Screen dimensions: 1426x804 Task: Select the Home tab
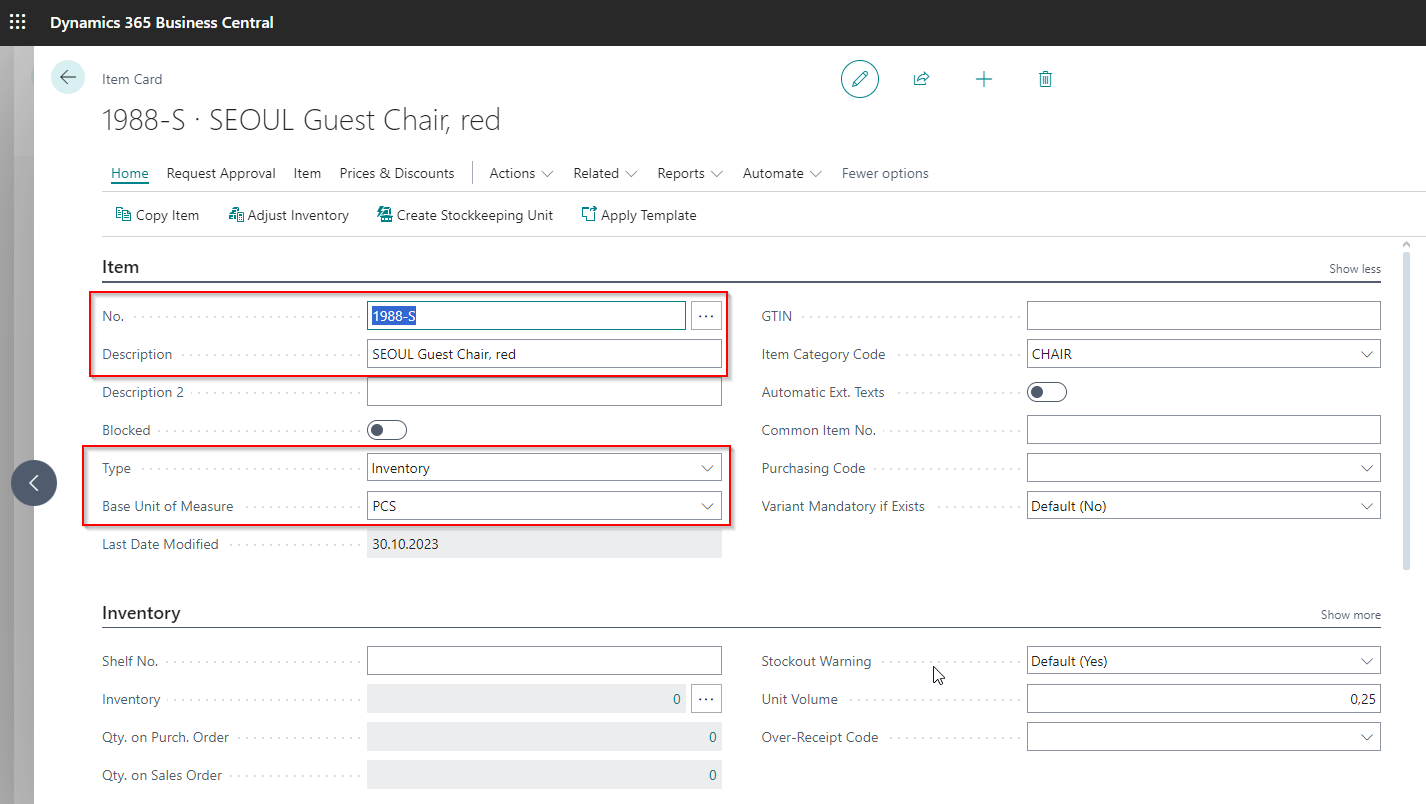[x=130, y=173]
